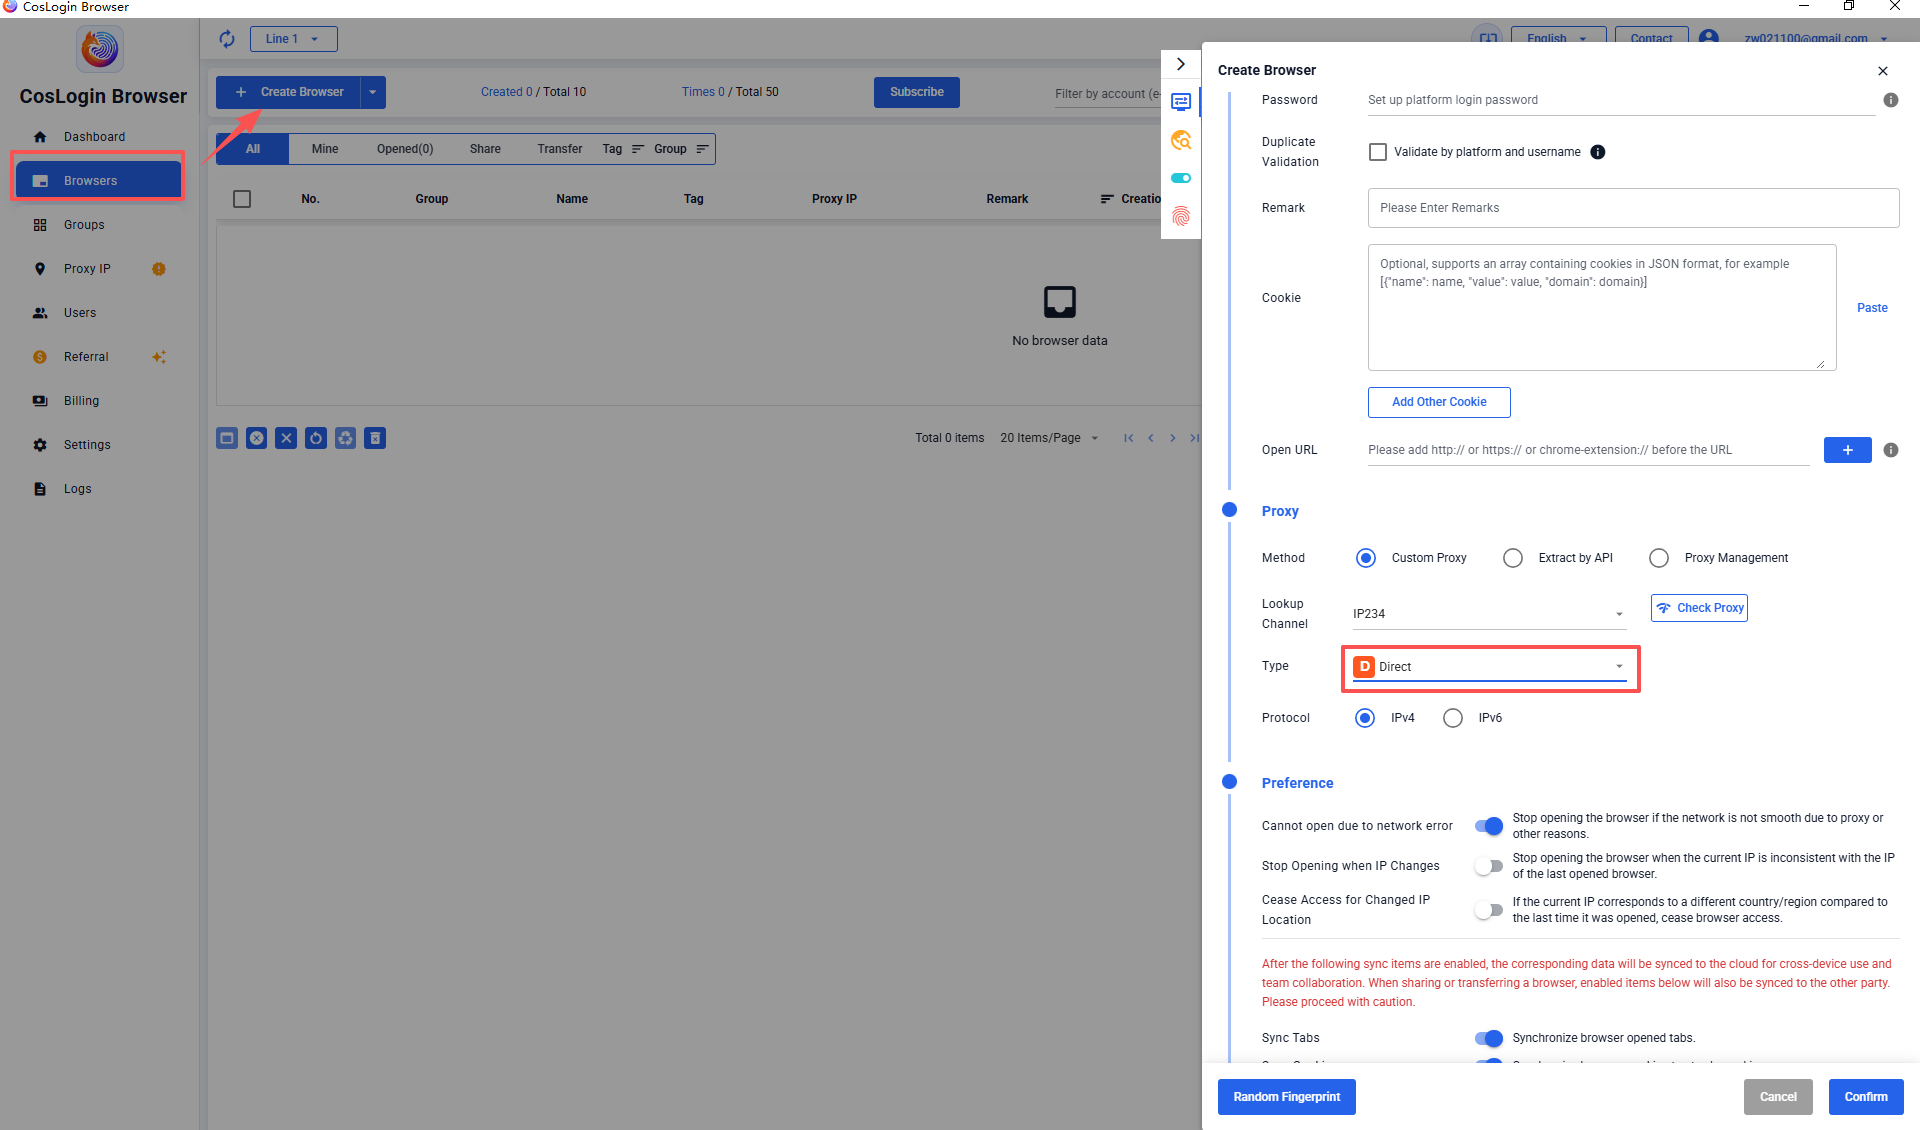The width and height of the screenshot is (1920, 1130).
Task: Confirm the browser creation
Action: pos(1866,1097)
